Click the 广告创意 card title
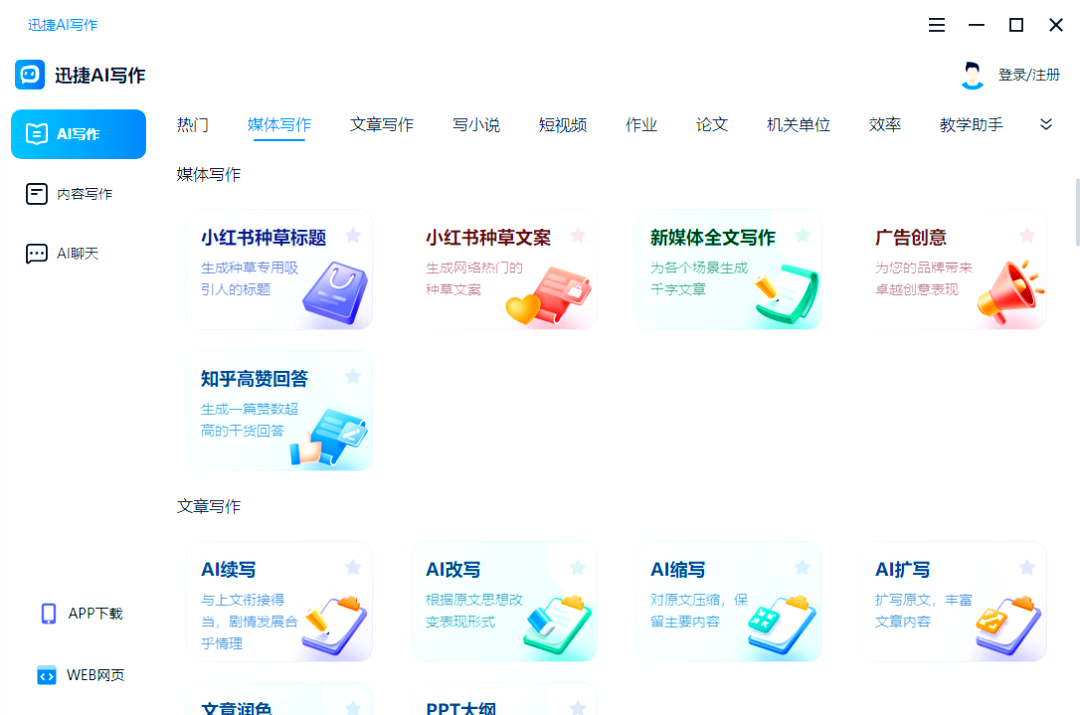The width and height of the screenshot is (1080, 715). coord(911,238)
